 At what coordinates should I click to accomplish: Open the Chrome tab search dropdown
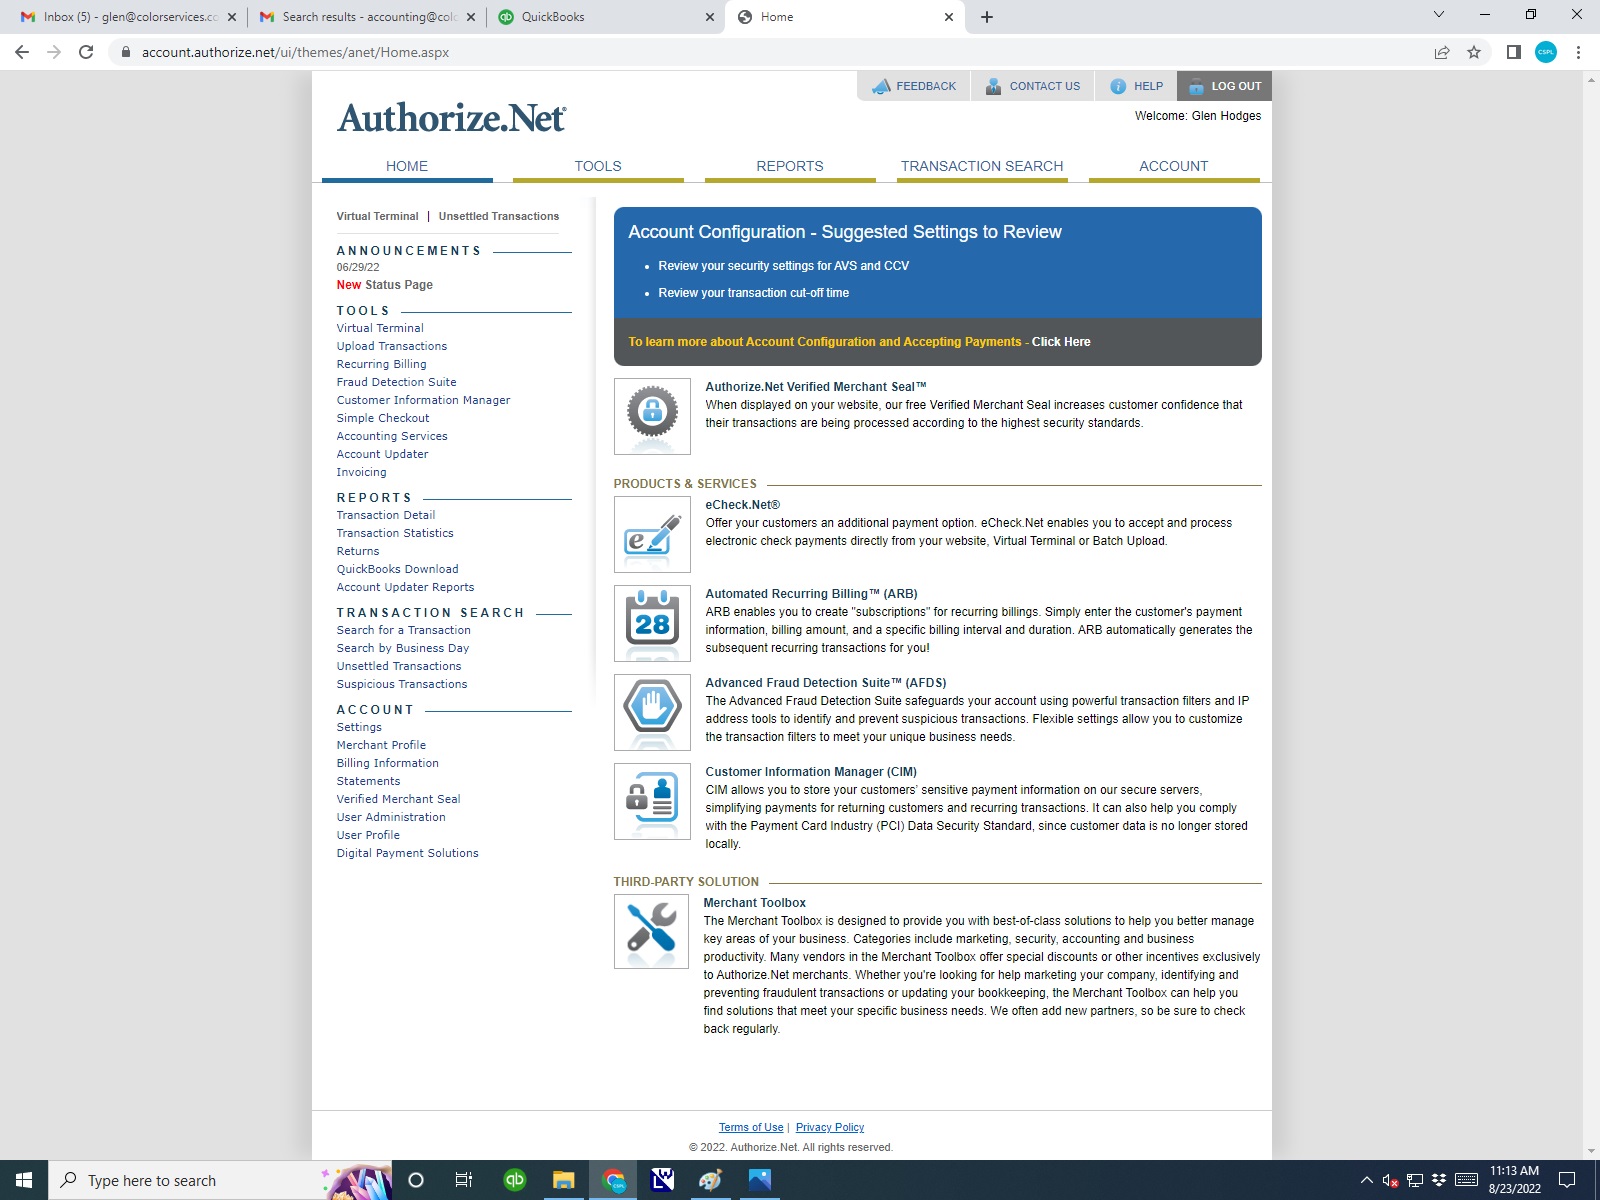1438,15
